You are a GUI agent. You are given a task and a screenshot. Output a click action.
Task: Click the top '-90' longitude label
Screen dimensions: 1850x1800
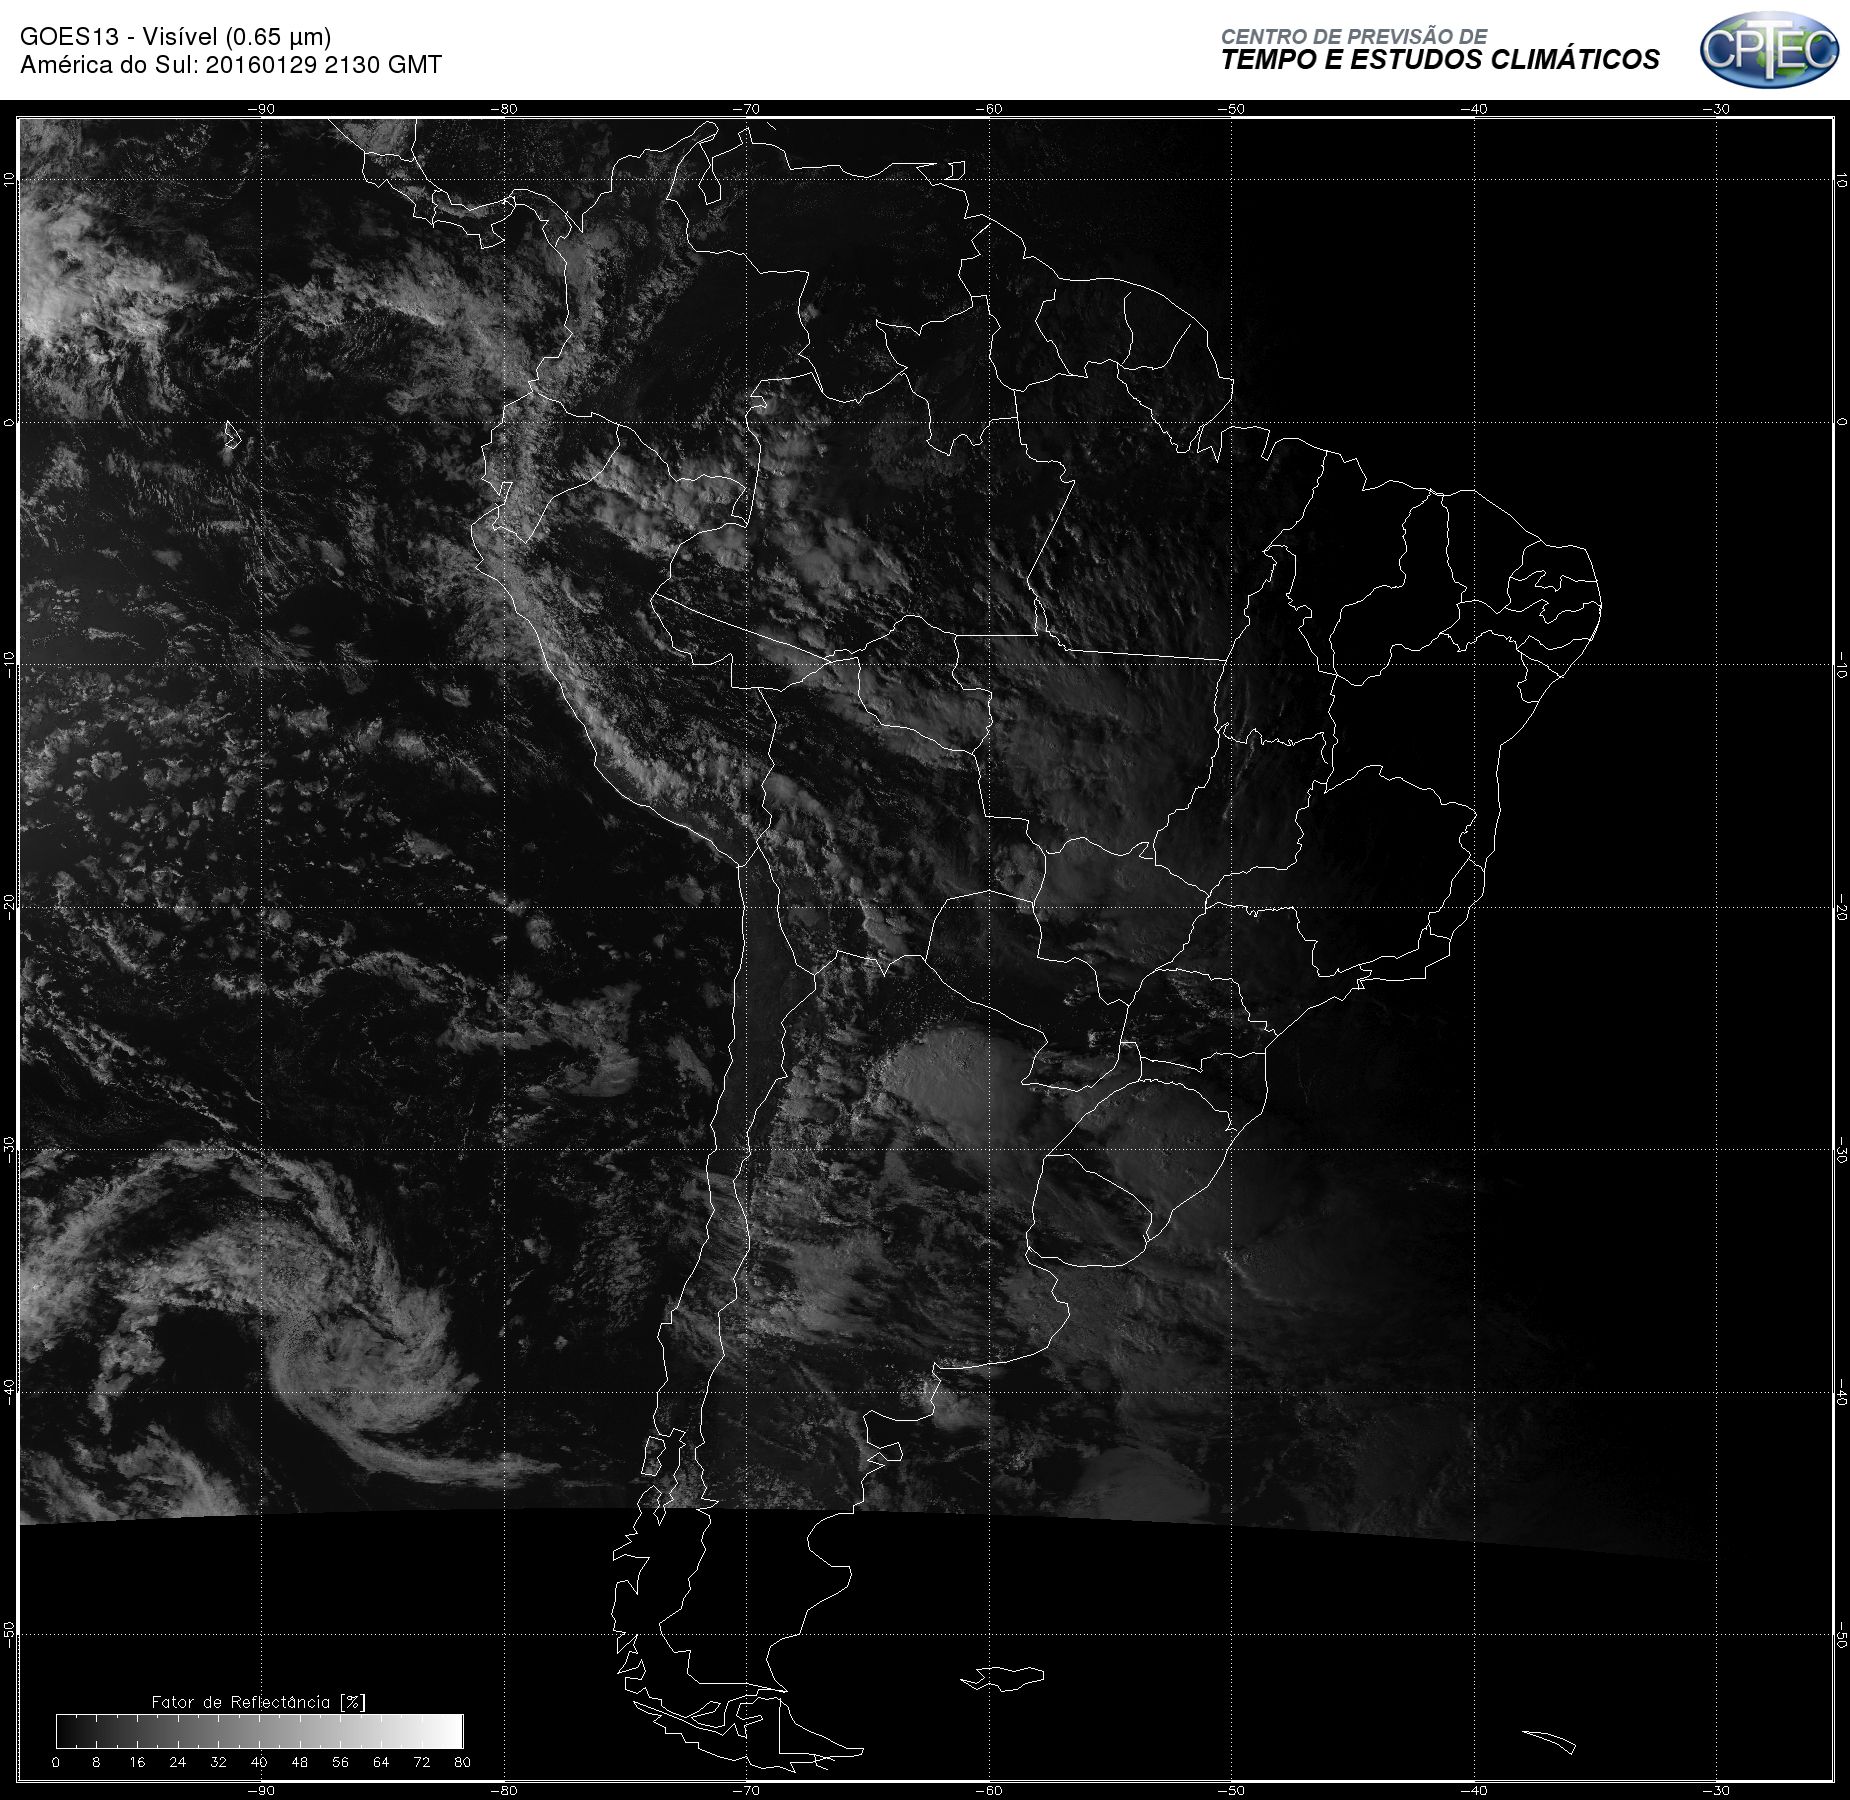coord(261,109)
